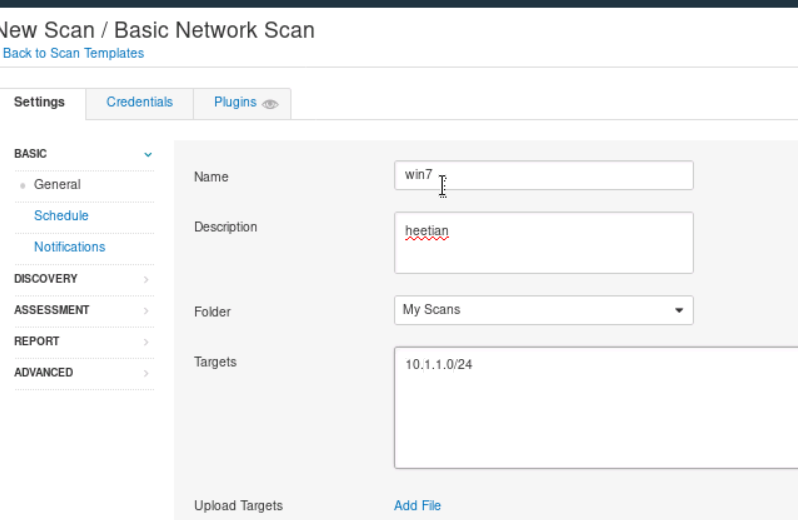Click into the Description text area

(x=543, y=243)
